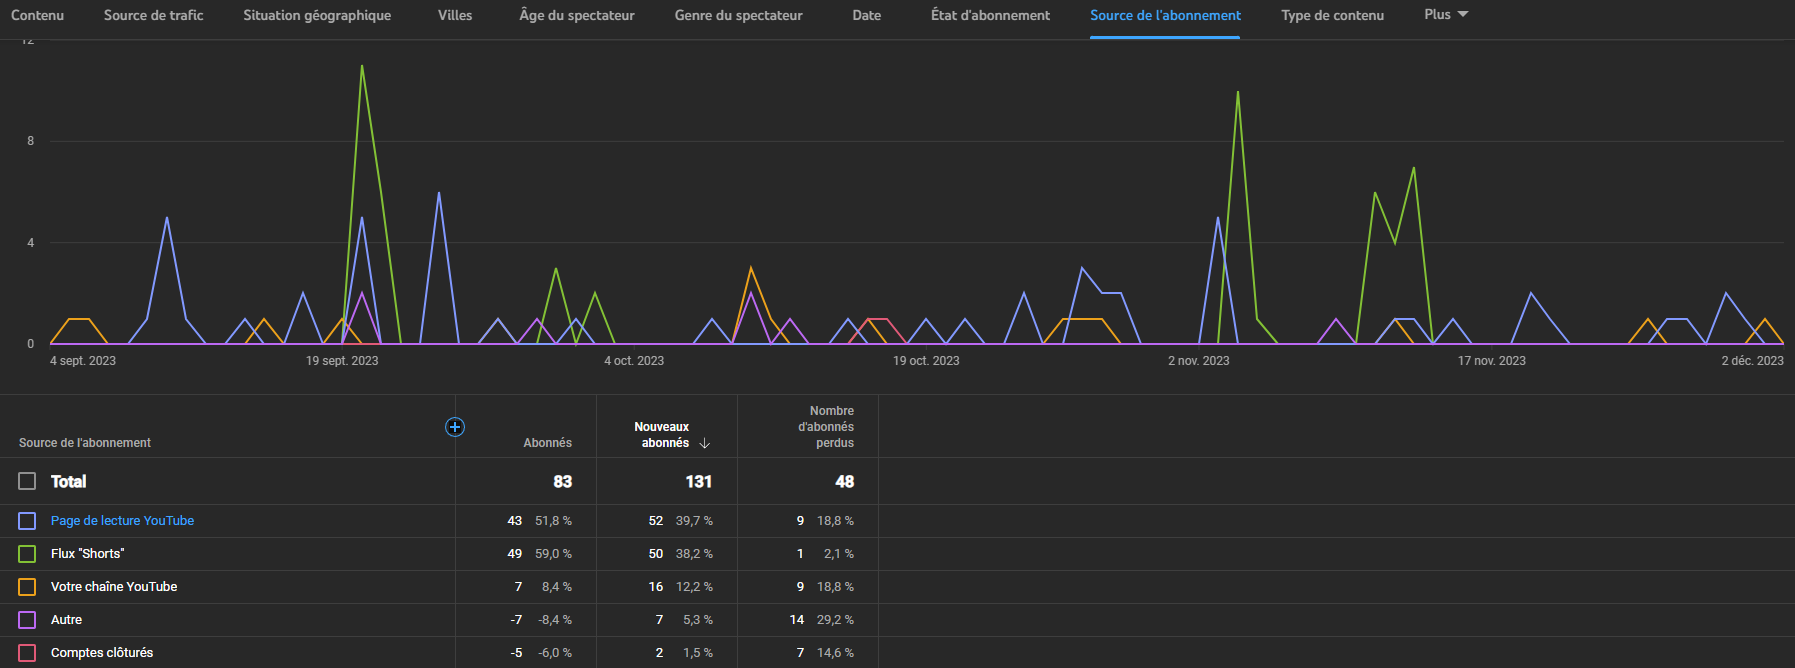1795x668 pixels.
Task: Toggle Votre chaîne YouTube orange checkbox
Action: [27, 587]
